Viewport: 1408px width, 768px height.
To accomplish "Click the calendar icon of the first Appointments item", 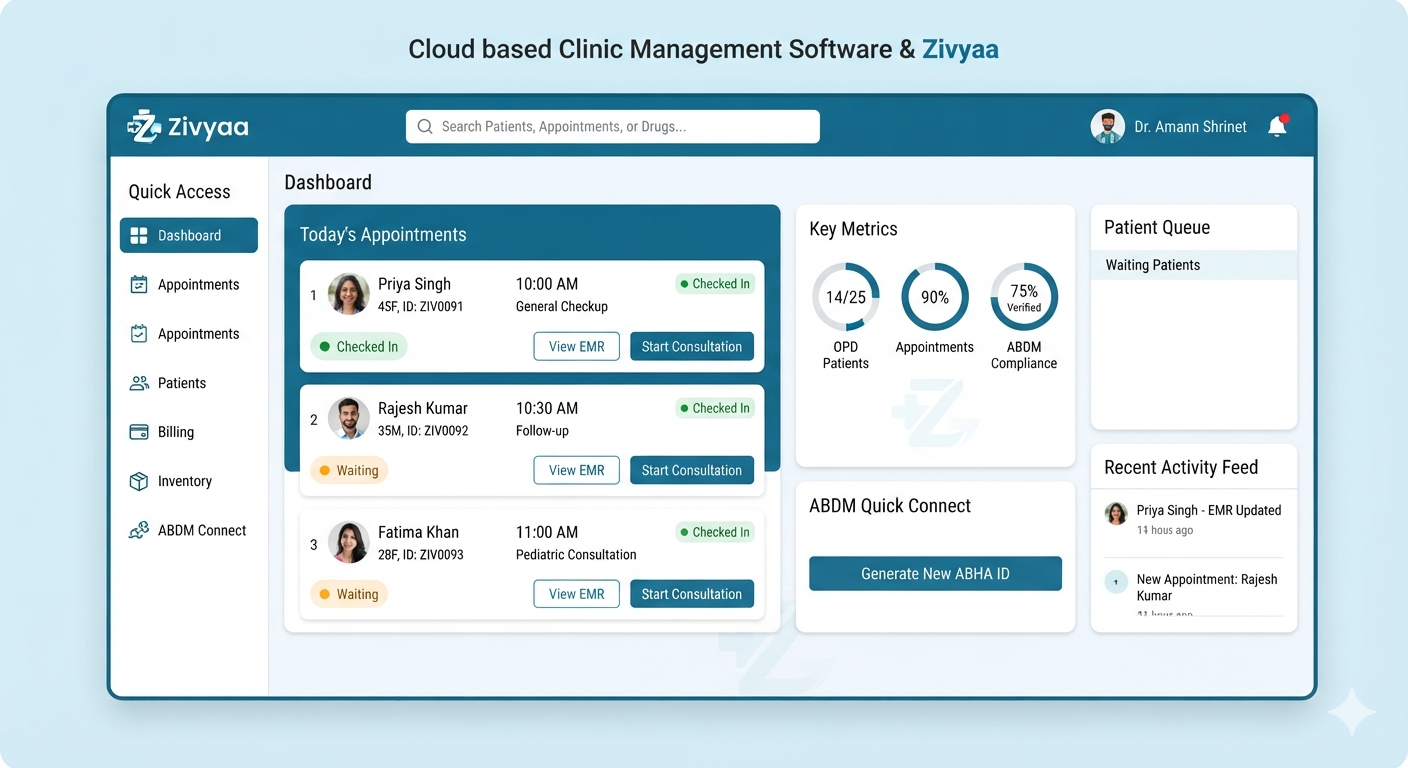I will [139, 284].
